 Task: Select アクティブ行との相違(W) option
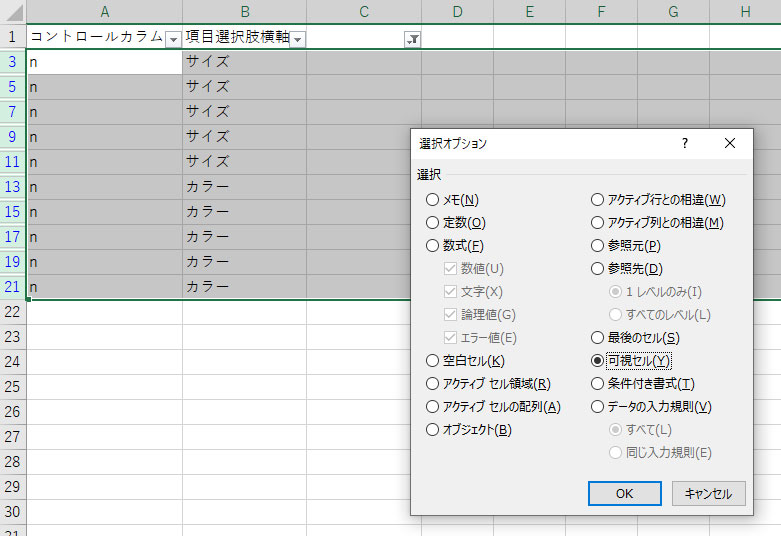598,200
